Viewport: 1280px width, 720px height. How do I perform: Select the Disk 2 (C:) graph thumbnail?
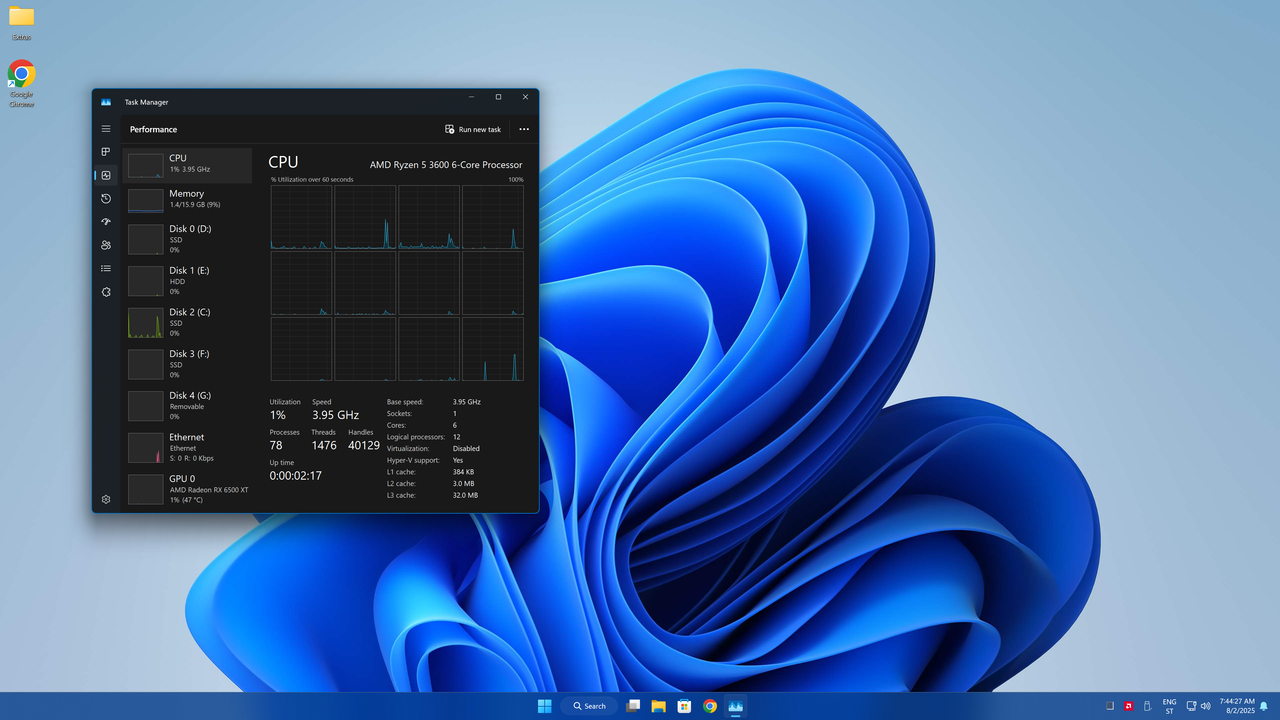point(145,322)
